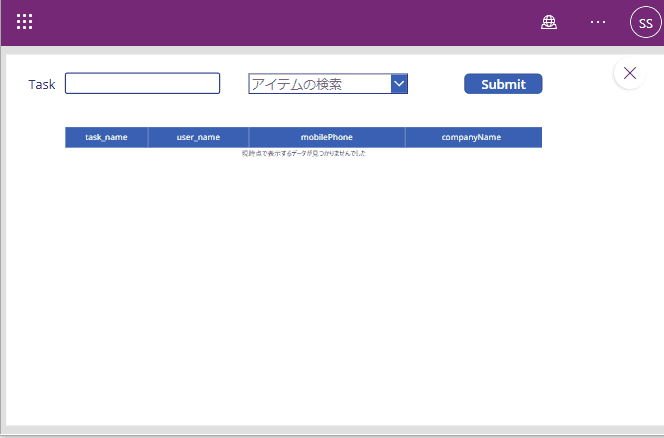Close the app preview with the X
The image size is (664, 438).
pyautogui.click(x=630, y=73)
